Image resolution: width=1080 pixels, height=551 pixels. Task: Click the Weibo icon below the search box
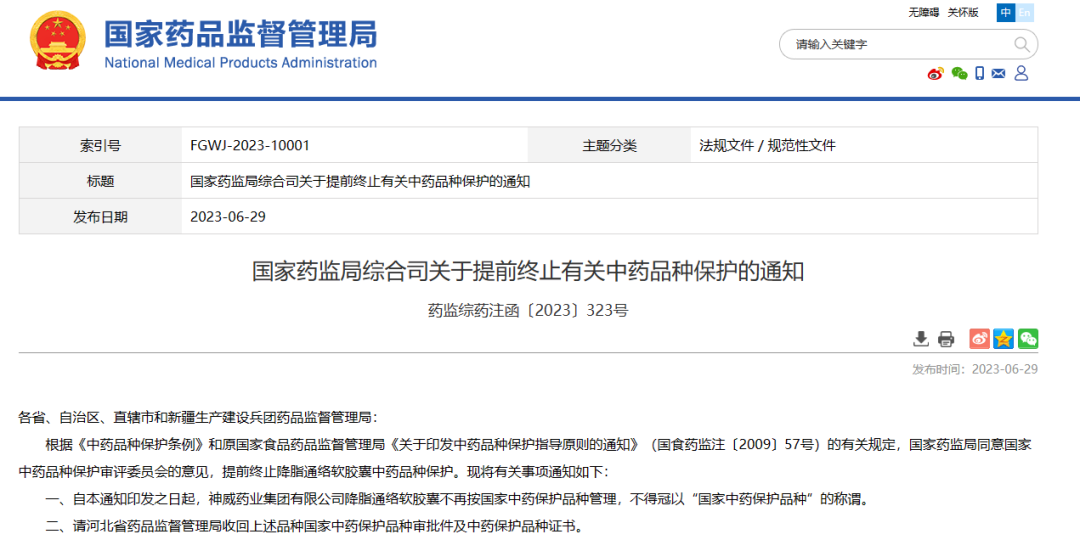(935, 73)
